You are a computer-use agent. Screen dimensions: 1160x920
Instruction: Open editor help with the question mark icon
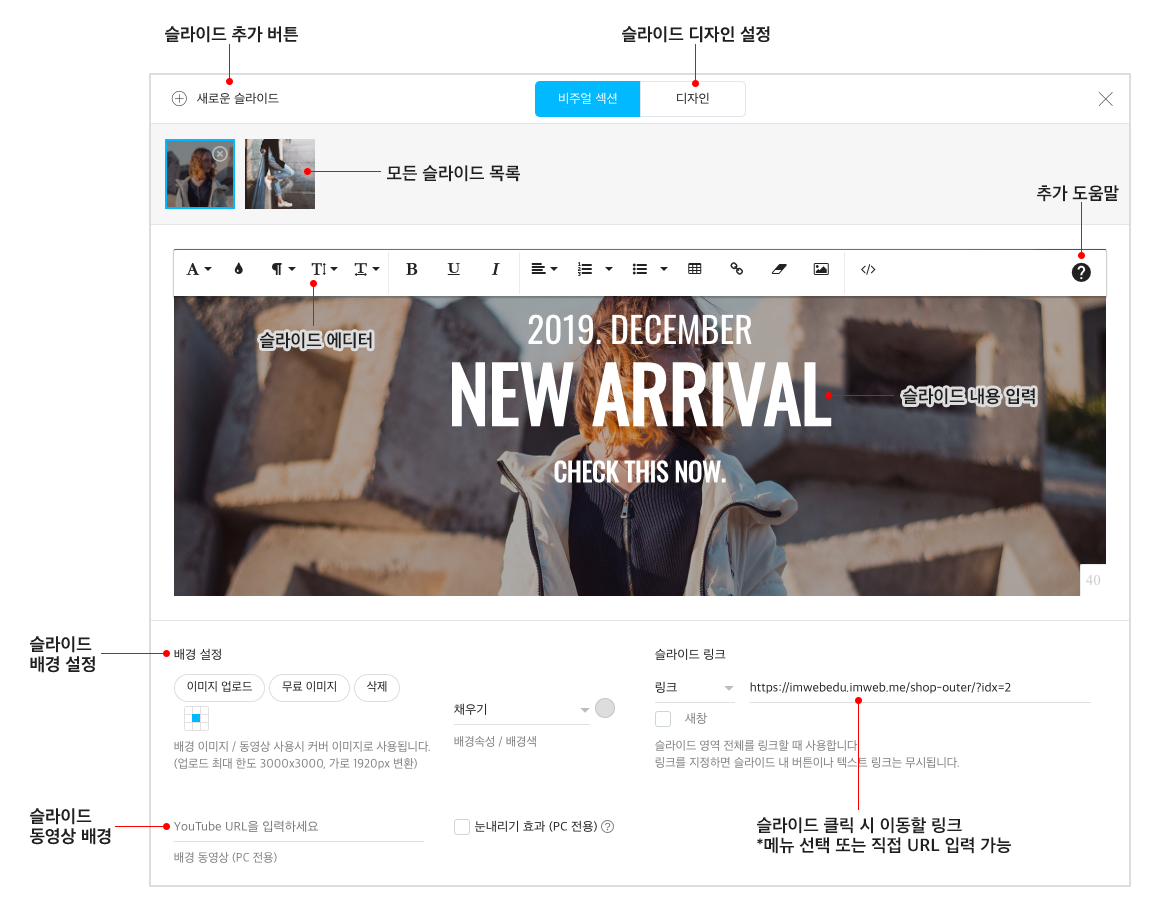coord(1081,272)
